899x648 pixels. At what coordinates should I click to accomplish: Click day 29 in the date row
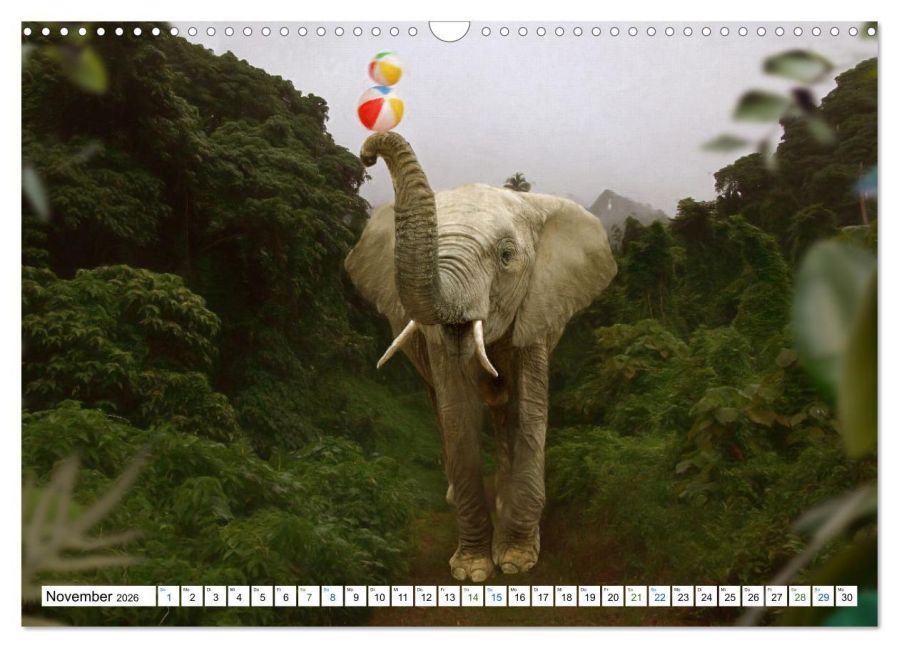[x=823, y=597]
